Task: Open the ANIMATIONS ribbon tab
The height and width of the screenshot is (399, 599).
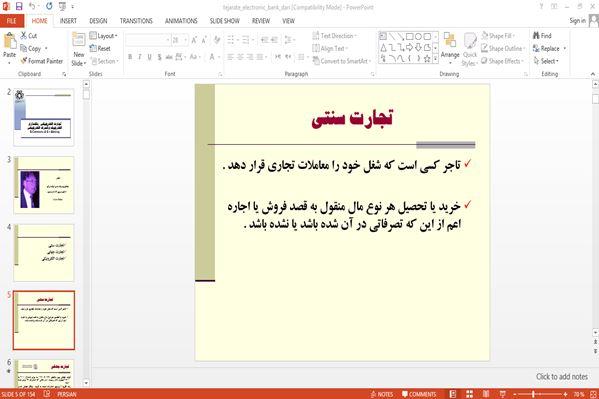Action: [x=181, y=21]
